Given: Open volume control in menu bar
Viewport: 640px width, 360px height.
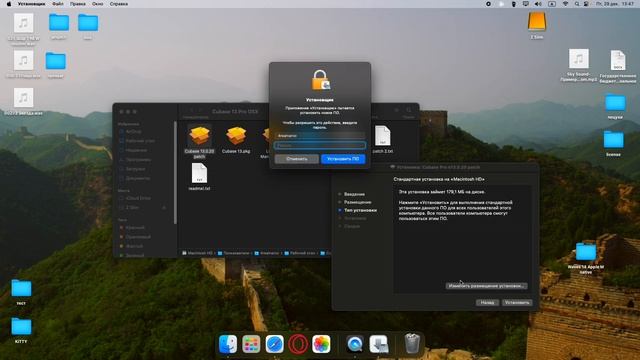Looking at the screenshot, I should click(538, 4).
